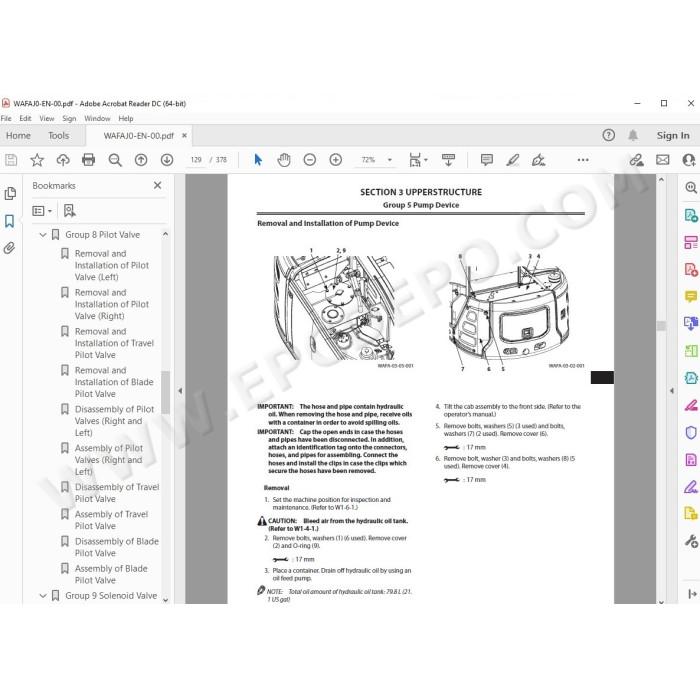Open the Attachments paperclip panel
Viewport: 700px width, 700px height.
9,248
